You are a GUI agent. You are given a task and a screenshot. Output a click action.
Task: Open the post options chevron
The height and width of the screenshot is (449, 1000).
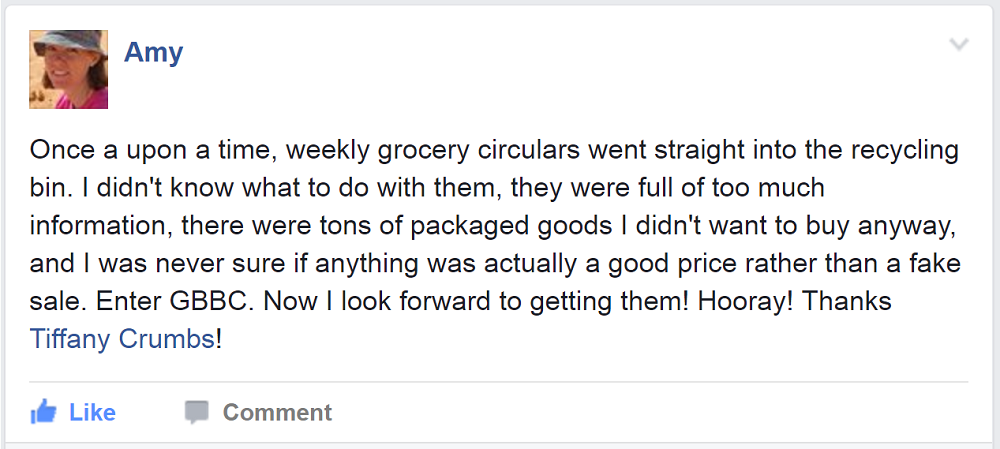pyautogui.click(x=959, y=45)
